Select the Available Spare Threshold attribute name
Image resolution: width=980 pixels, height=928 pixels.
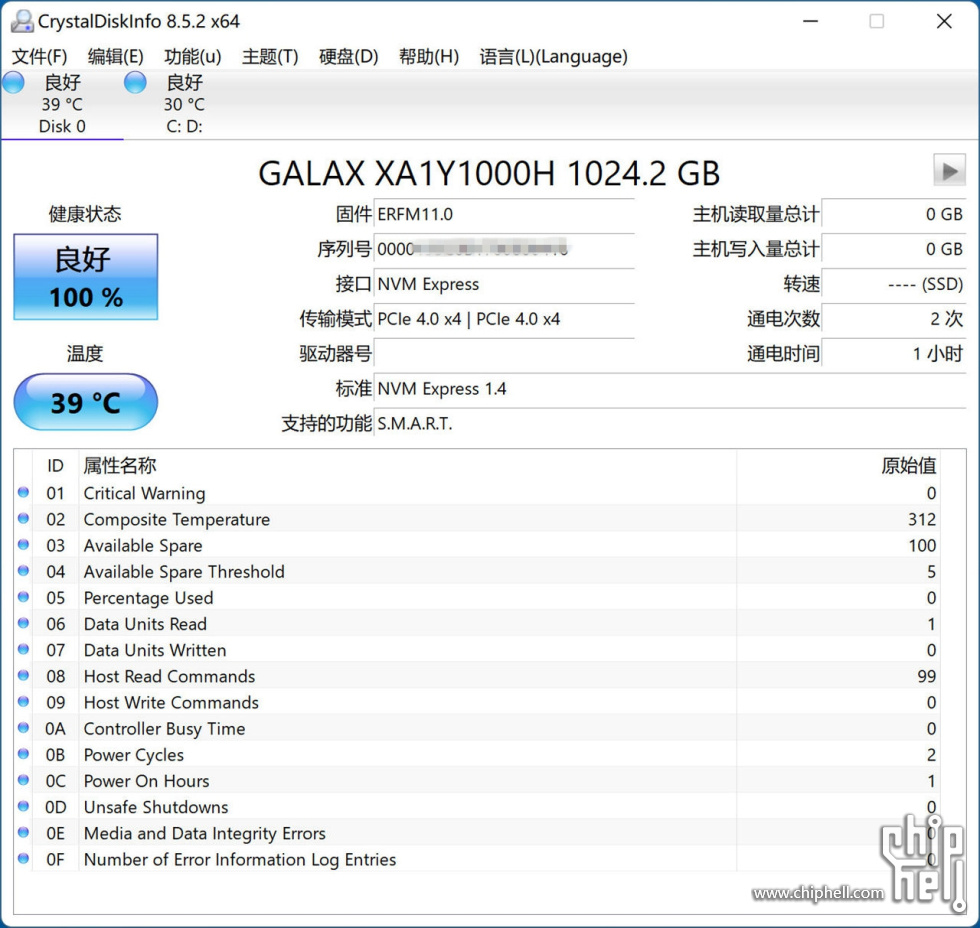(184, 572)
